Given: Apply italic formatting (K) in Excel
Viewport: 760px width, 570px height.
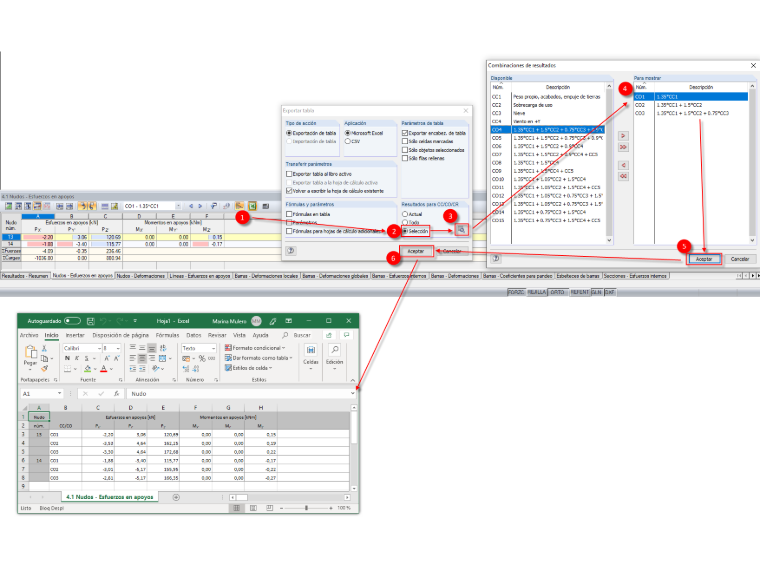Looking at the screenshot, I should tap(77, 358).
